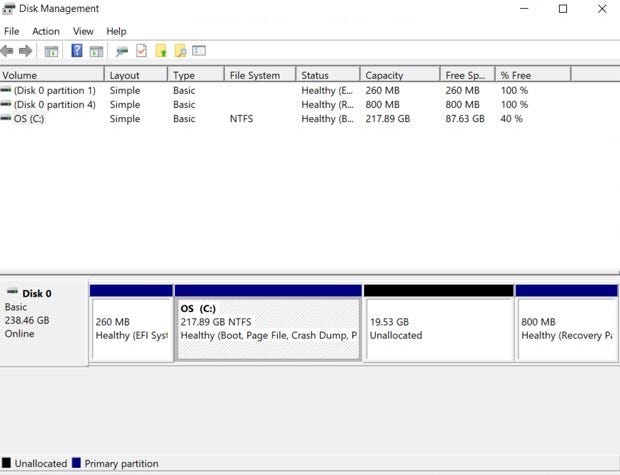
Task: Open the File menu
Action: point(12,31)
